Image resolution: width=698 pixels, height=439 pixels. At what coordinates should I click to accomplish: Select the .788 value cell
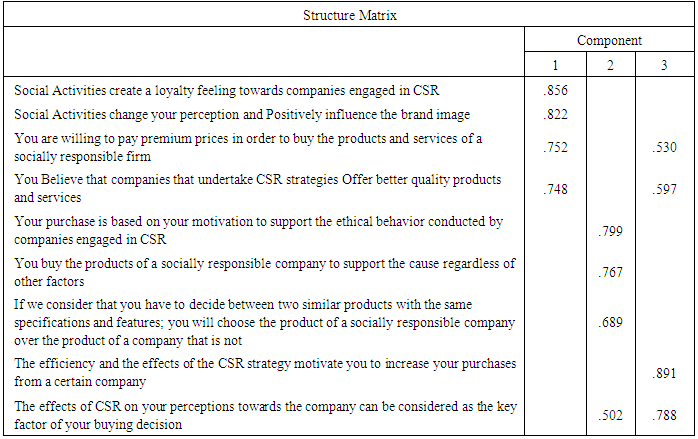point(665,415)
